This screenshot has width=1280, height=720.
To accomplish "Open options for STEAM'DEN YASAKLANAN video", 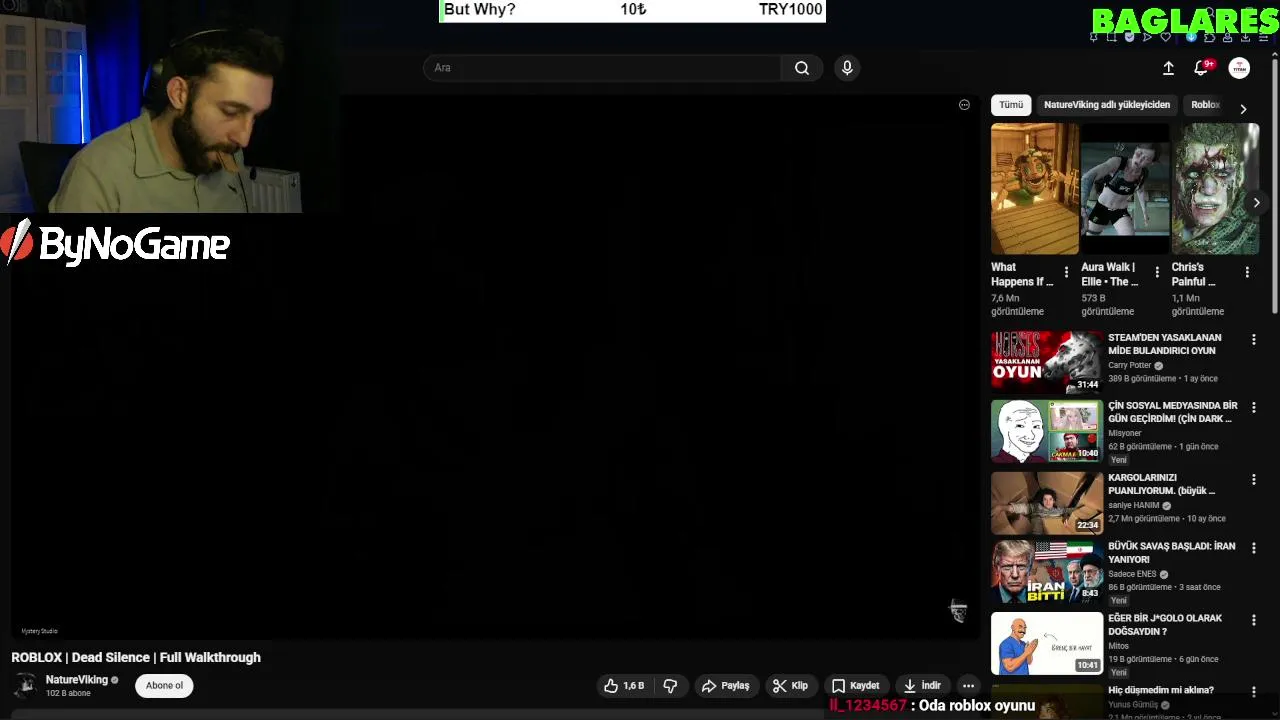I will point(1253,340).
